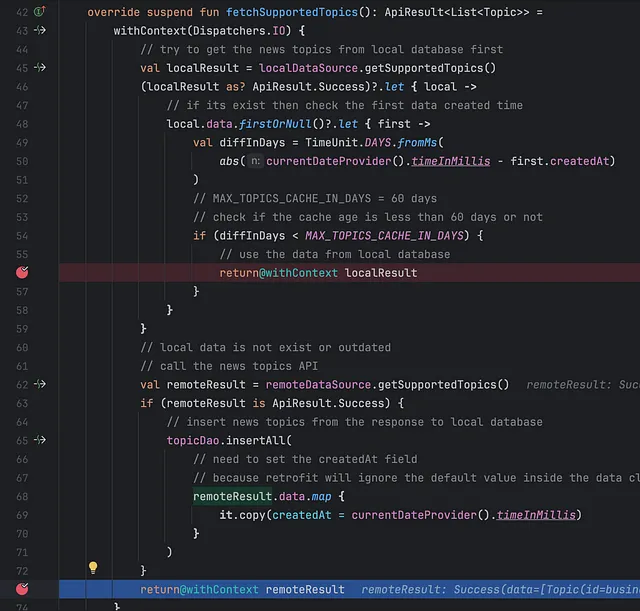Click the highlighted remoteResult on line 68
Image resolution: width=640 pixels, height=611 pixels.
(235, 496)
